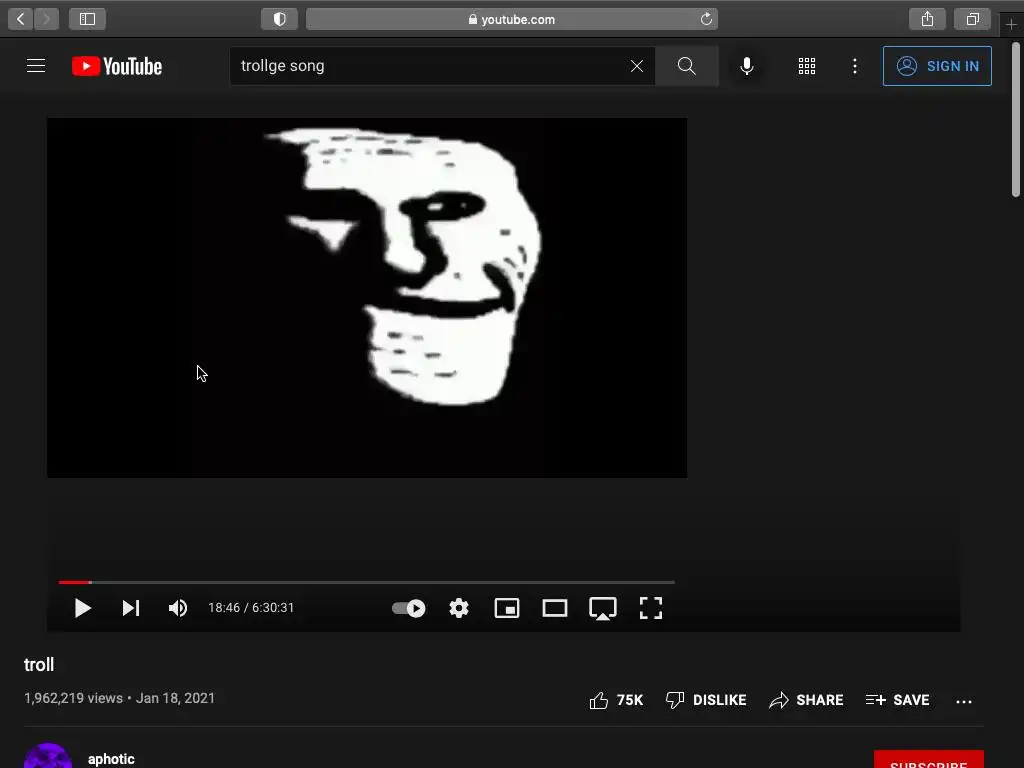Skip to the next video
Viewport: 1024px width, 768px height.
(131, 608)
